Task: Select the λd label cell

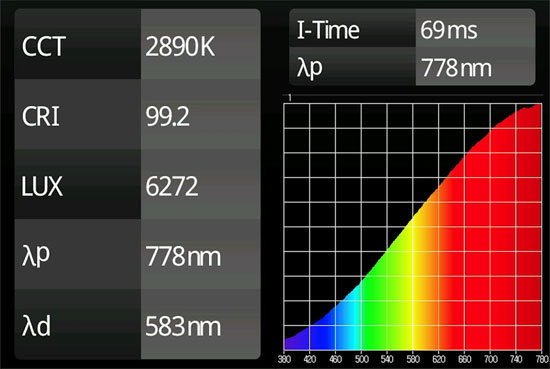Action: [78, 324]
